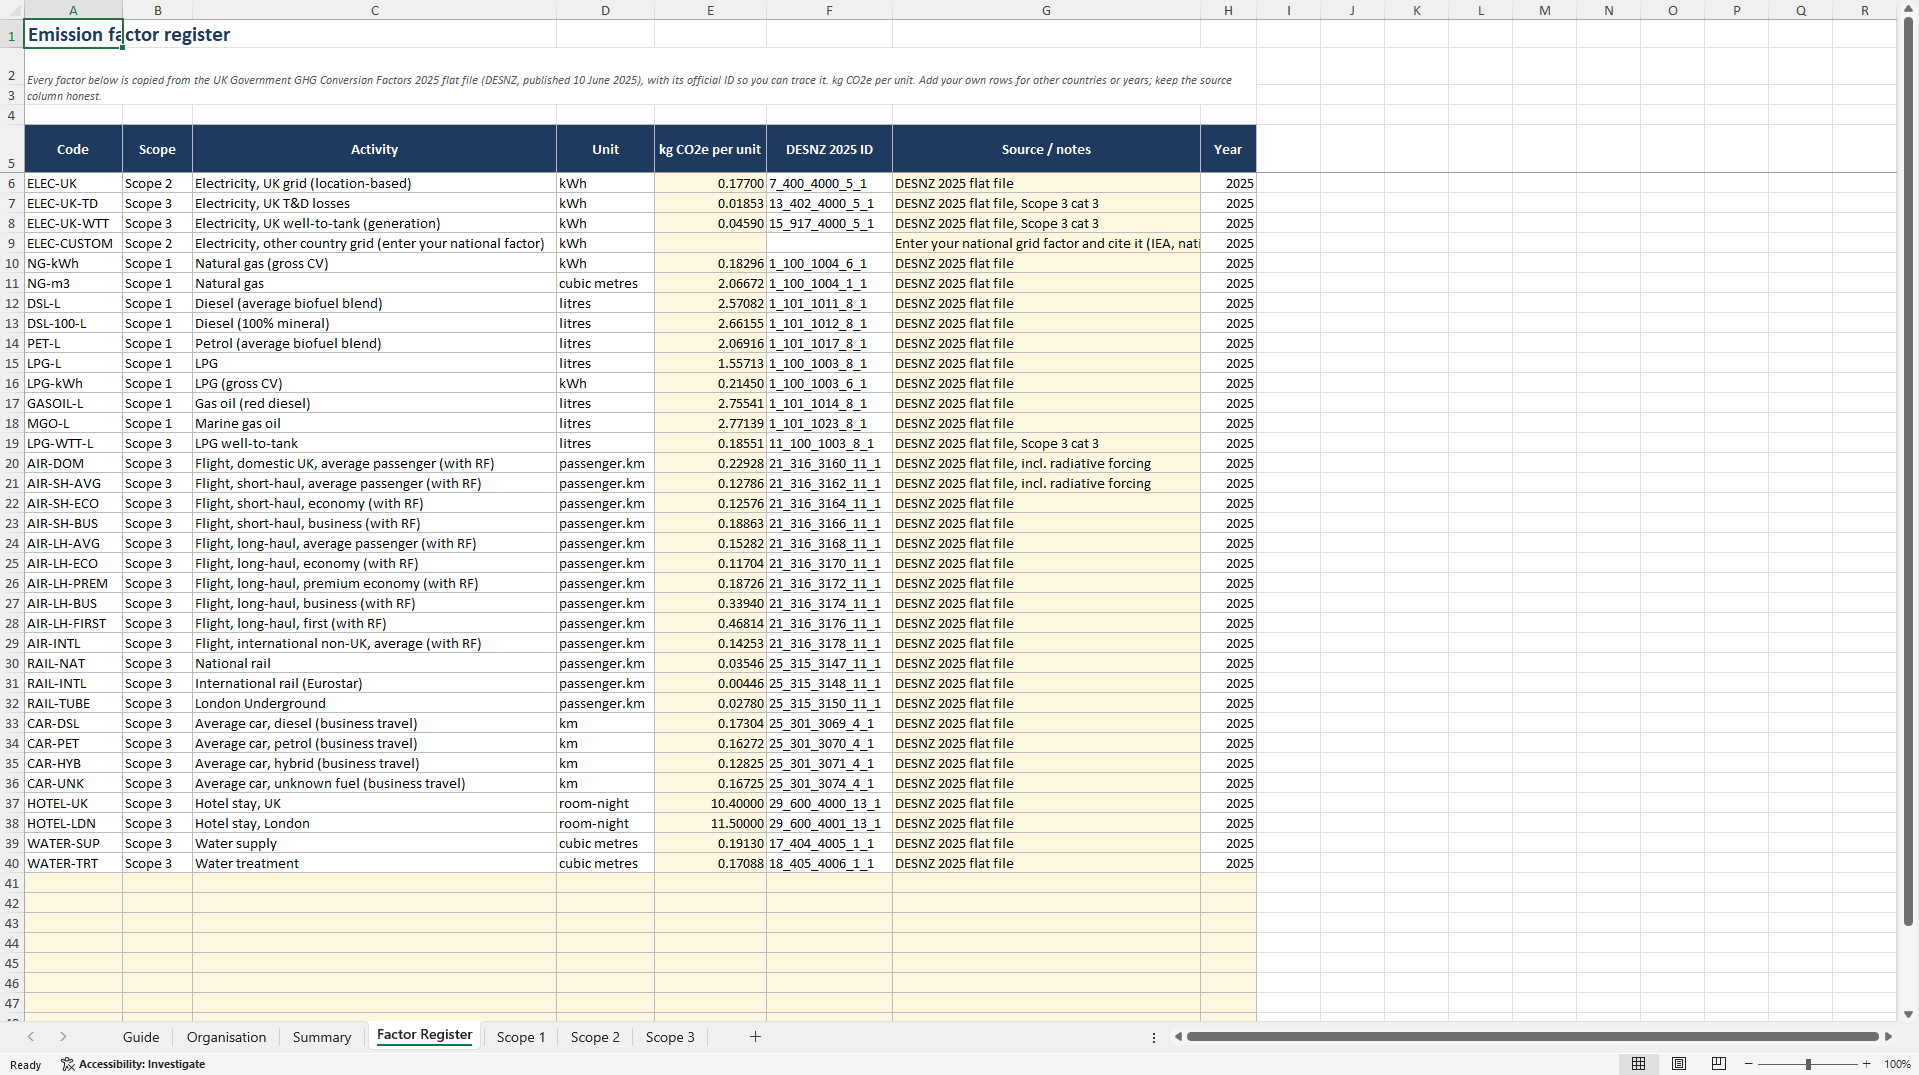Go to previous sheet tabs arrow
1919x1075 pixels.
pyautogui.click(x=31, y=1037)
